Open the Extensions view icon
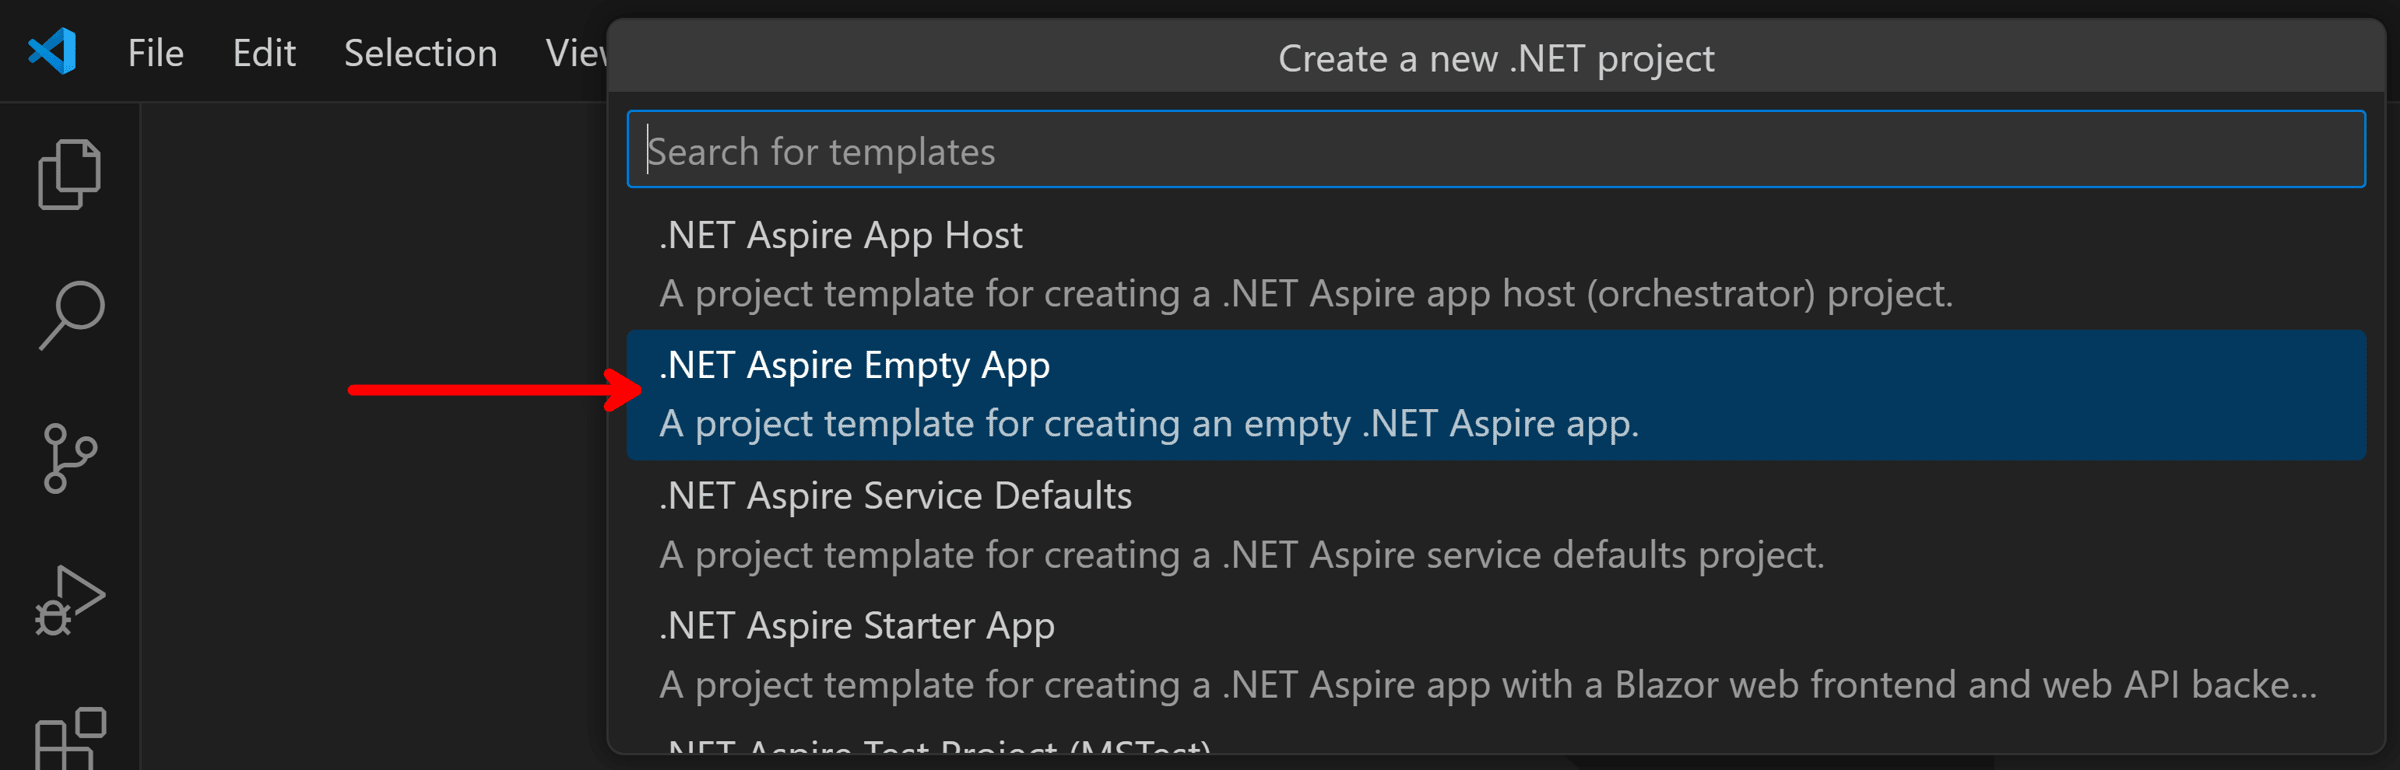Viewport: 2400px width, 770px height. (x=70, y=738)
